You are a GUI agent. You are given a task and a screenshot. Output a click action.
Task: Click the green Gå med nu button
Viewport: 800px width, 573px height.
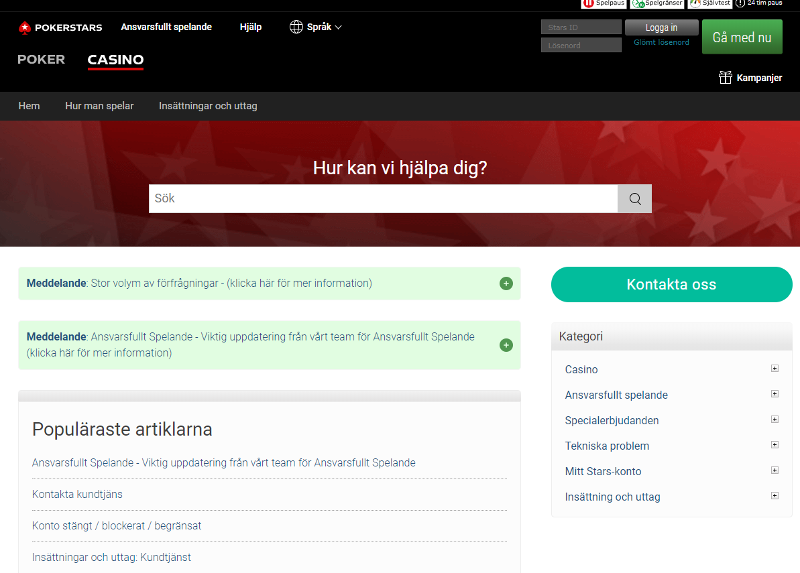(x=742, y=37)
